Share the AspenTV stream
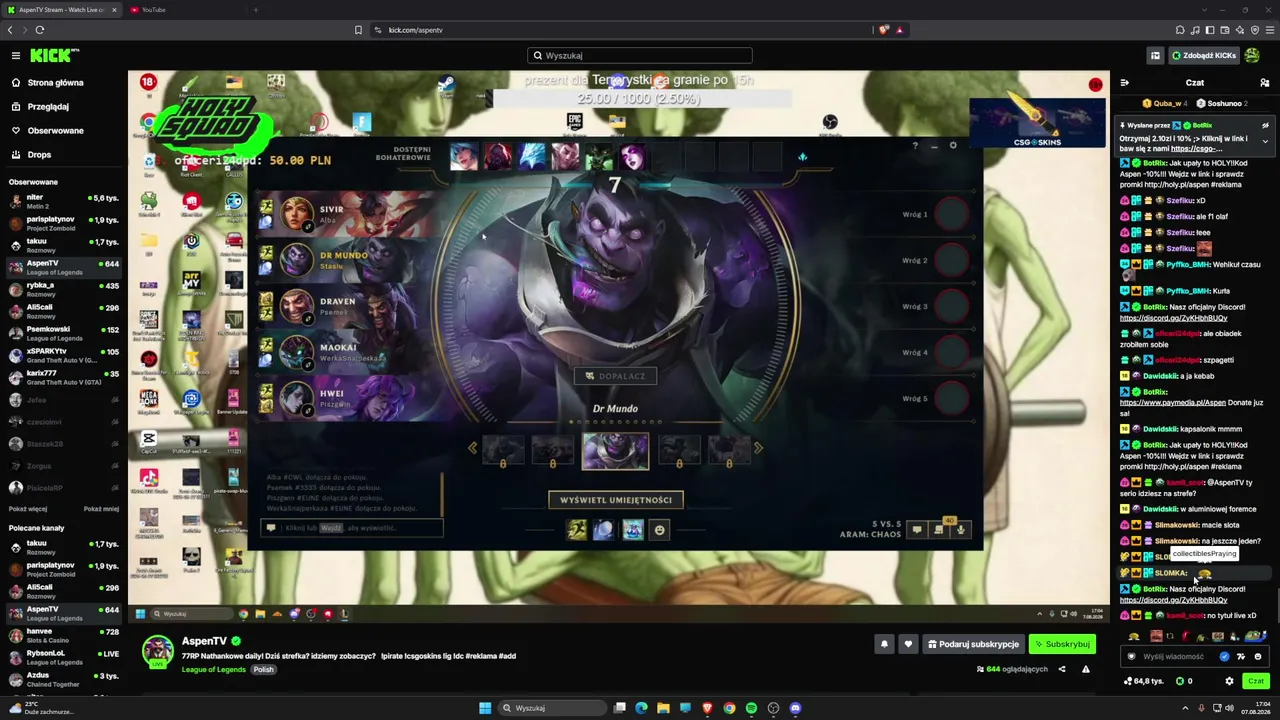1280x720 pixels. click(x=1062, y=669)
